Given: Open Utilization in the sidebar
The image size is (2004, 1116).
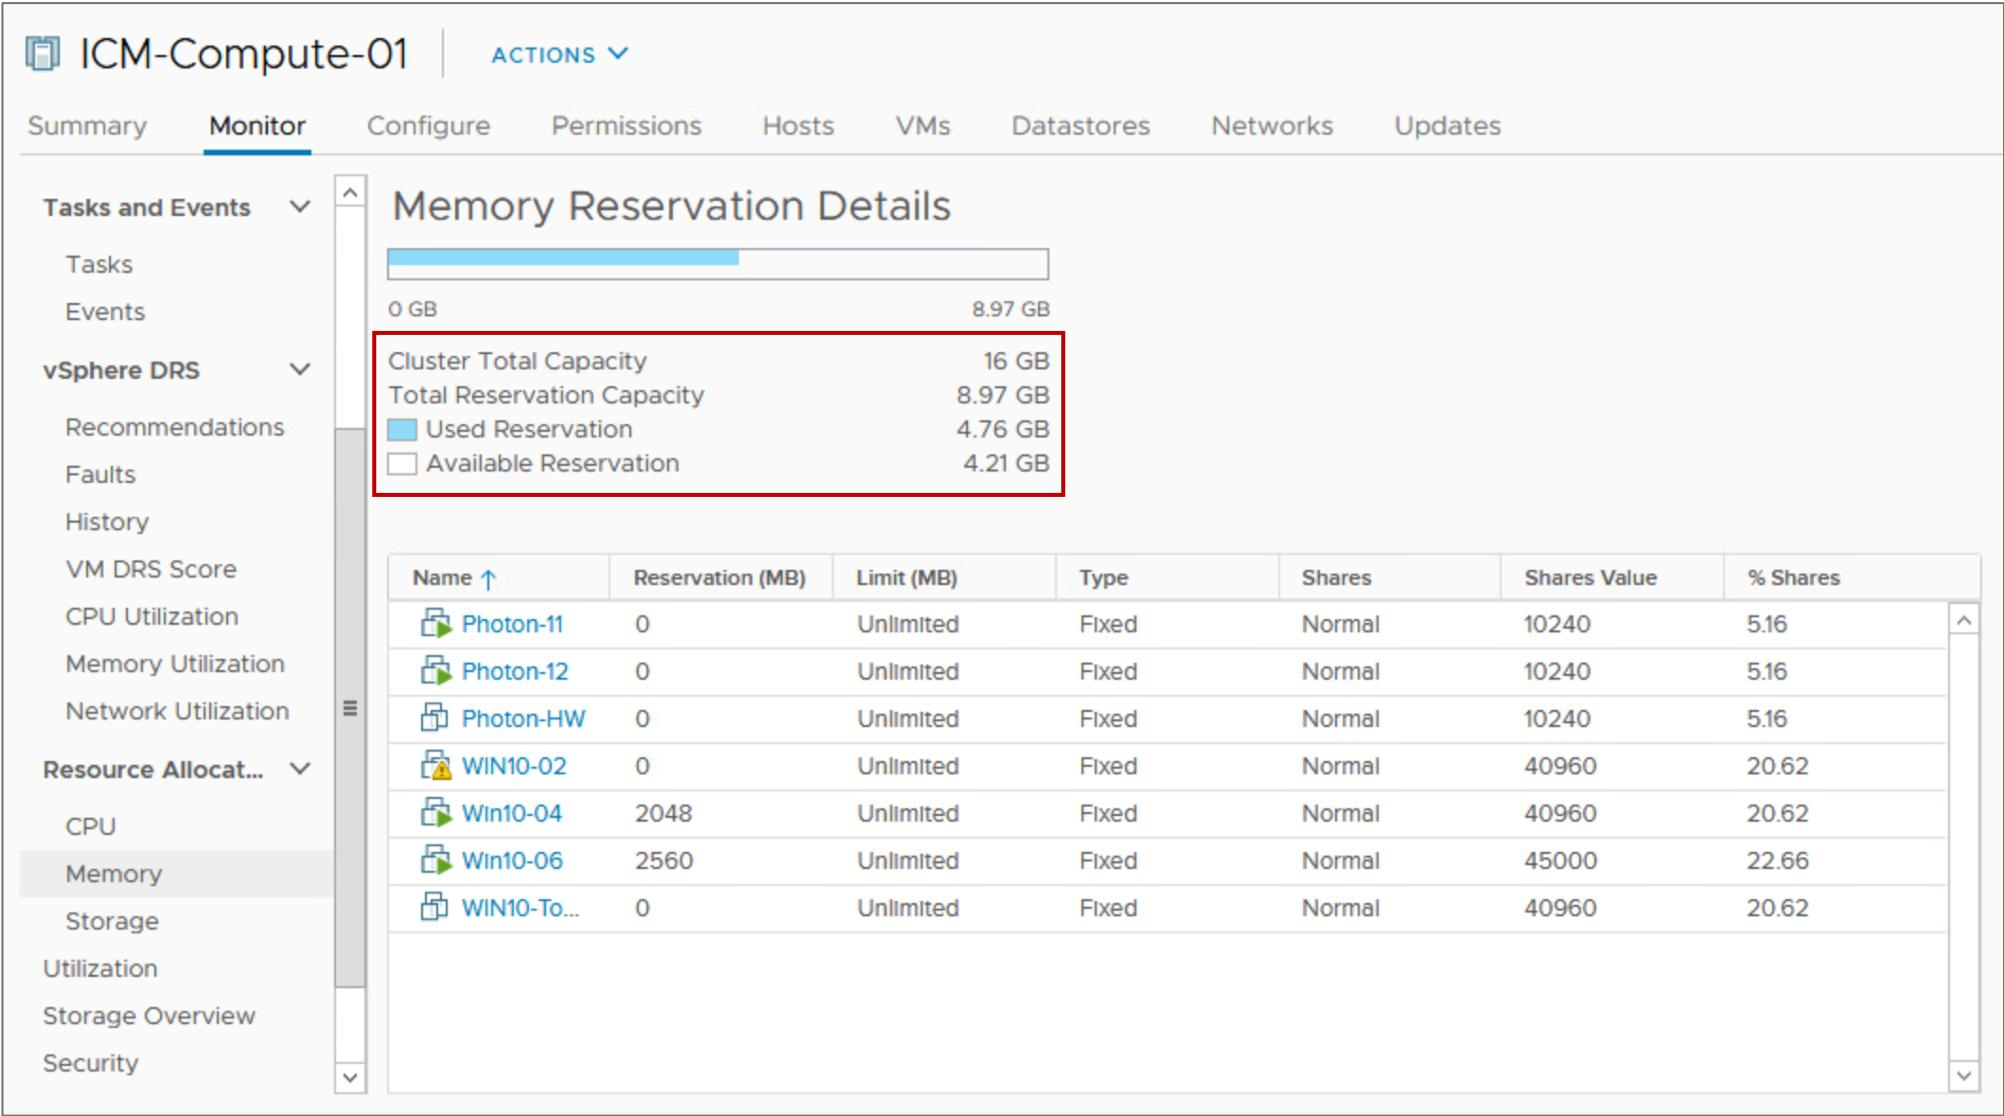Looking at the screenshot, I should coord(100,968).
